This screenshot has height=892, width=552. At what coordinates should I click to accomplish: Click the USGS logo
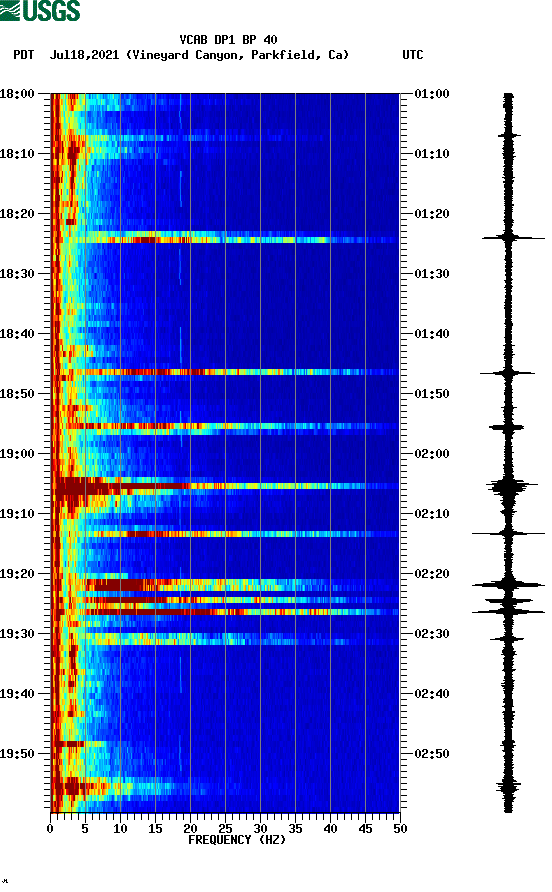tap(40, 10)
